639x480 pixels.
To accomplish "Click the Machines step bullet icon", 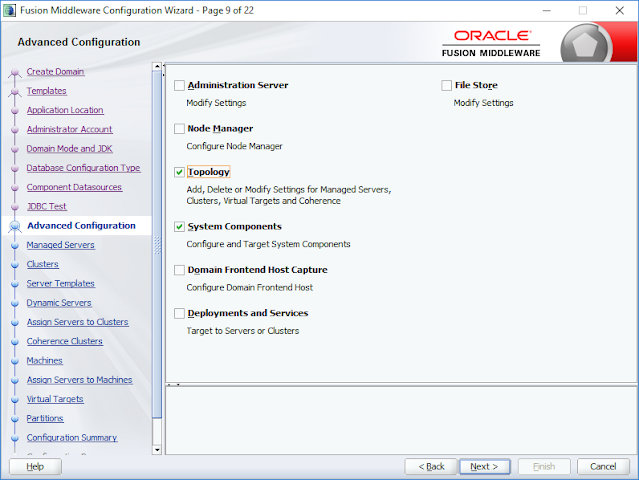I will point(15,361).
